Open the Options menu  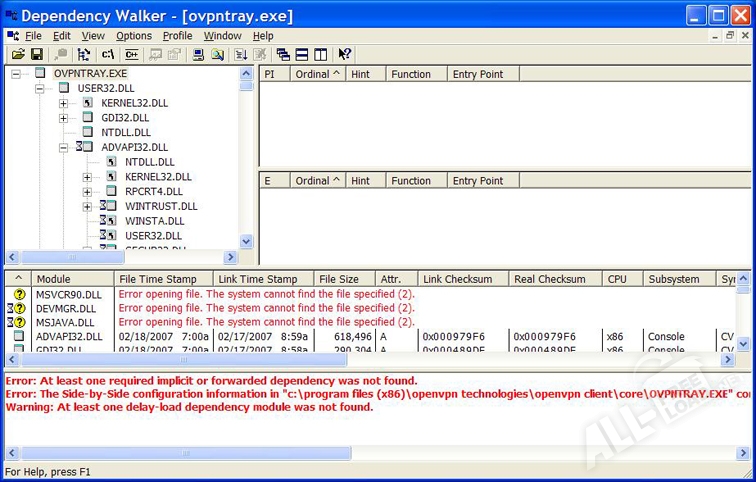(x=133, y=35)
